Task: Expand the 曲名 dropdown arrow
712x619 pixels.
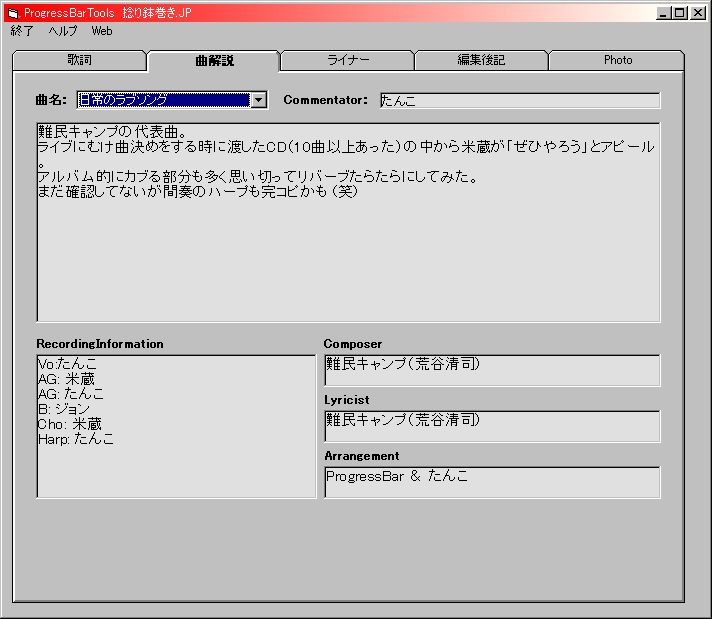Action: point(259,100)
